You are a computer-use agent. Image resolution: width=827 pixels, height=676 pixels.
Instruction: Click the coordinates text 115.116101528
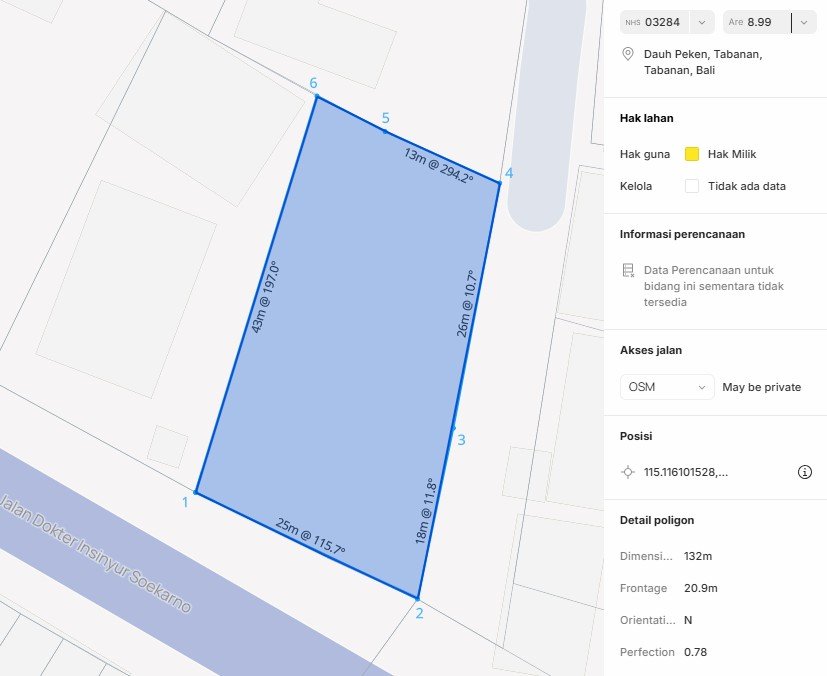(685, 472)
